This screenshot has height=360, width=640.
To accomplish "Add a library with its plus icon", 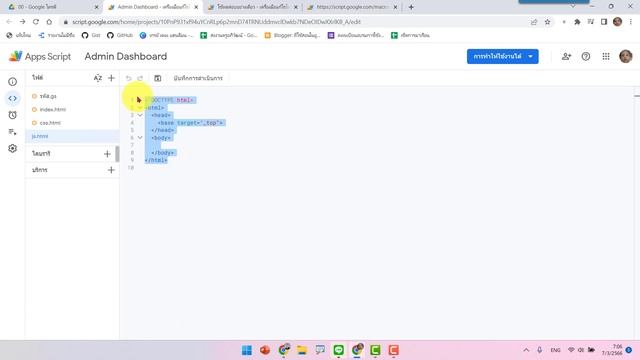I will pyautogui.click(x=107, y=154).
